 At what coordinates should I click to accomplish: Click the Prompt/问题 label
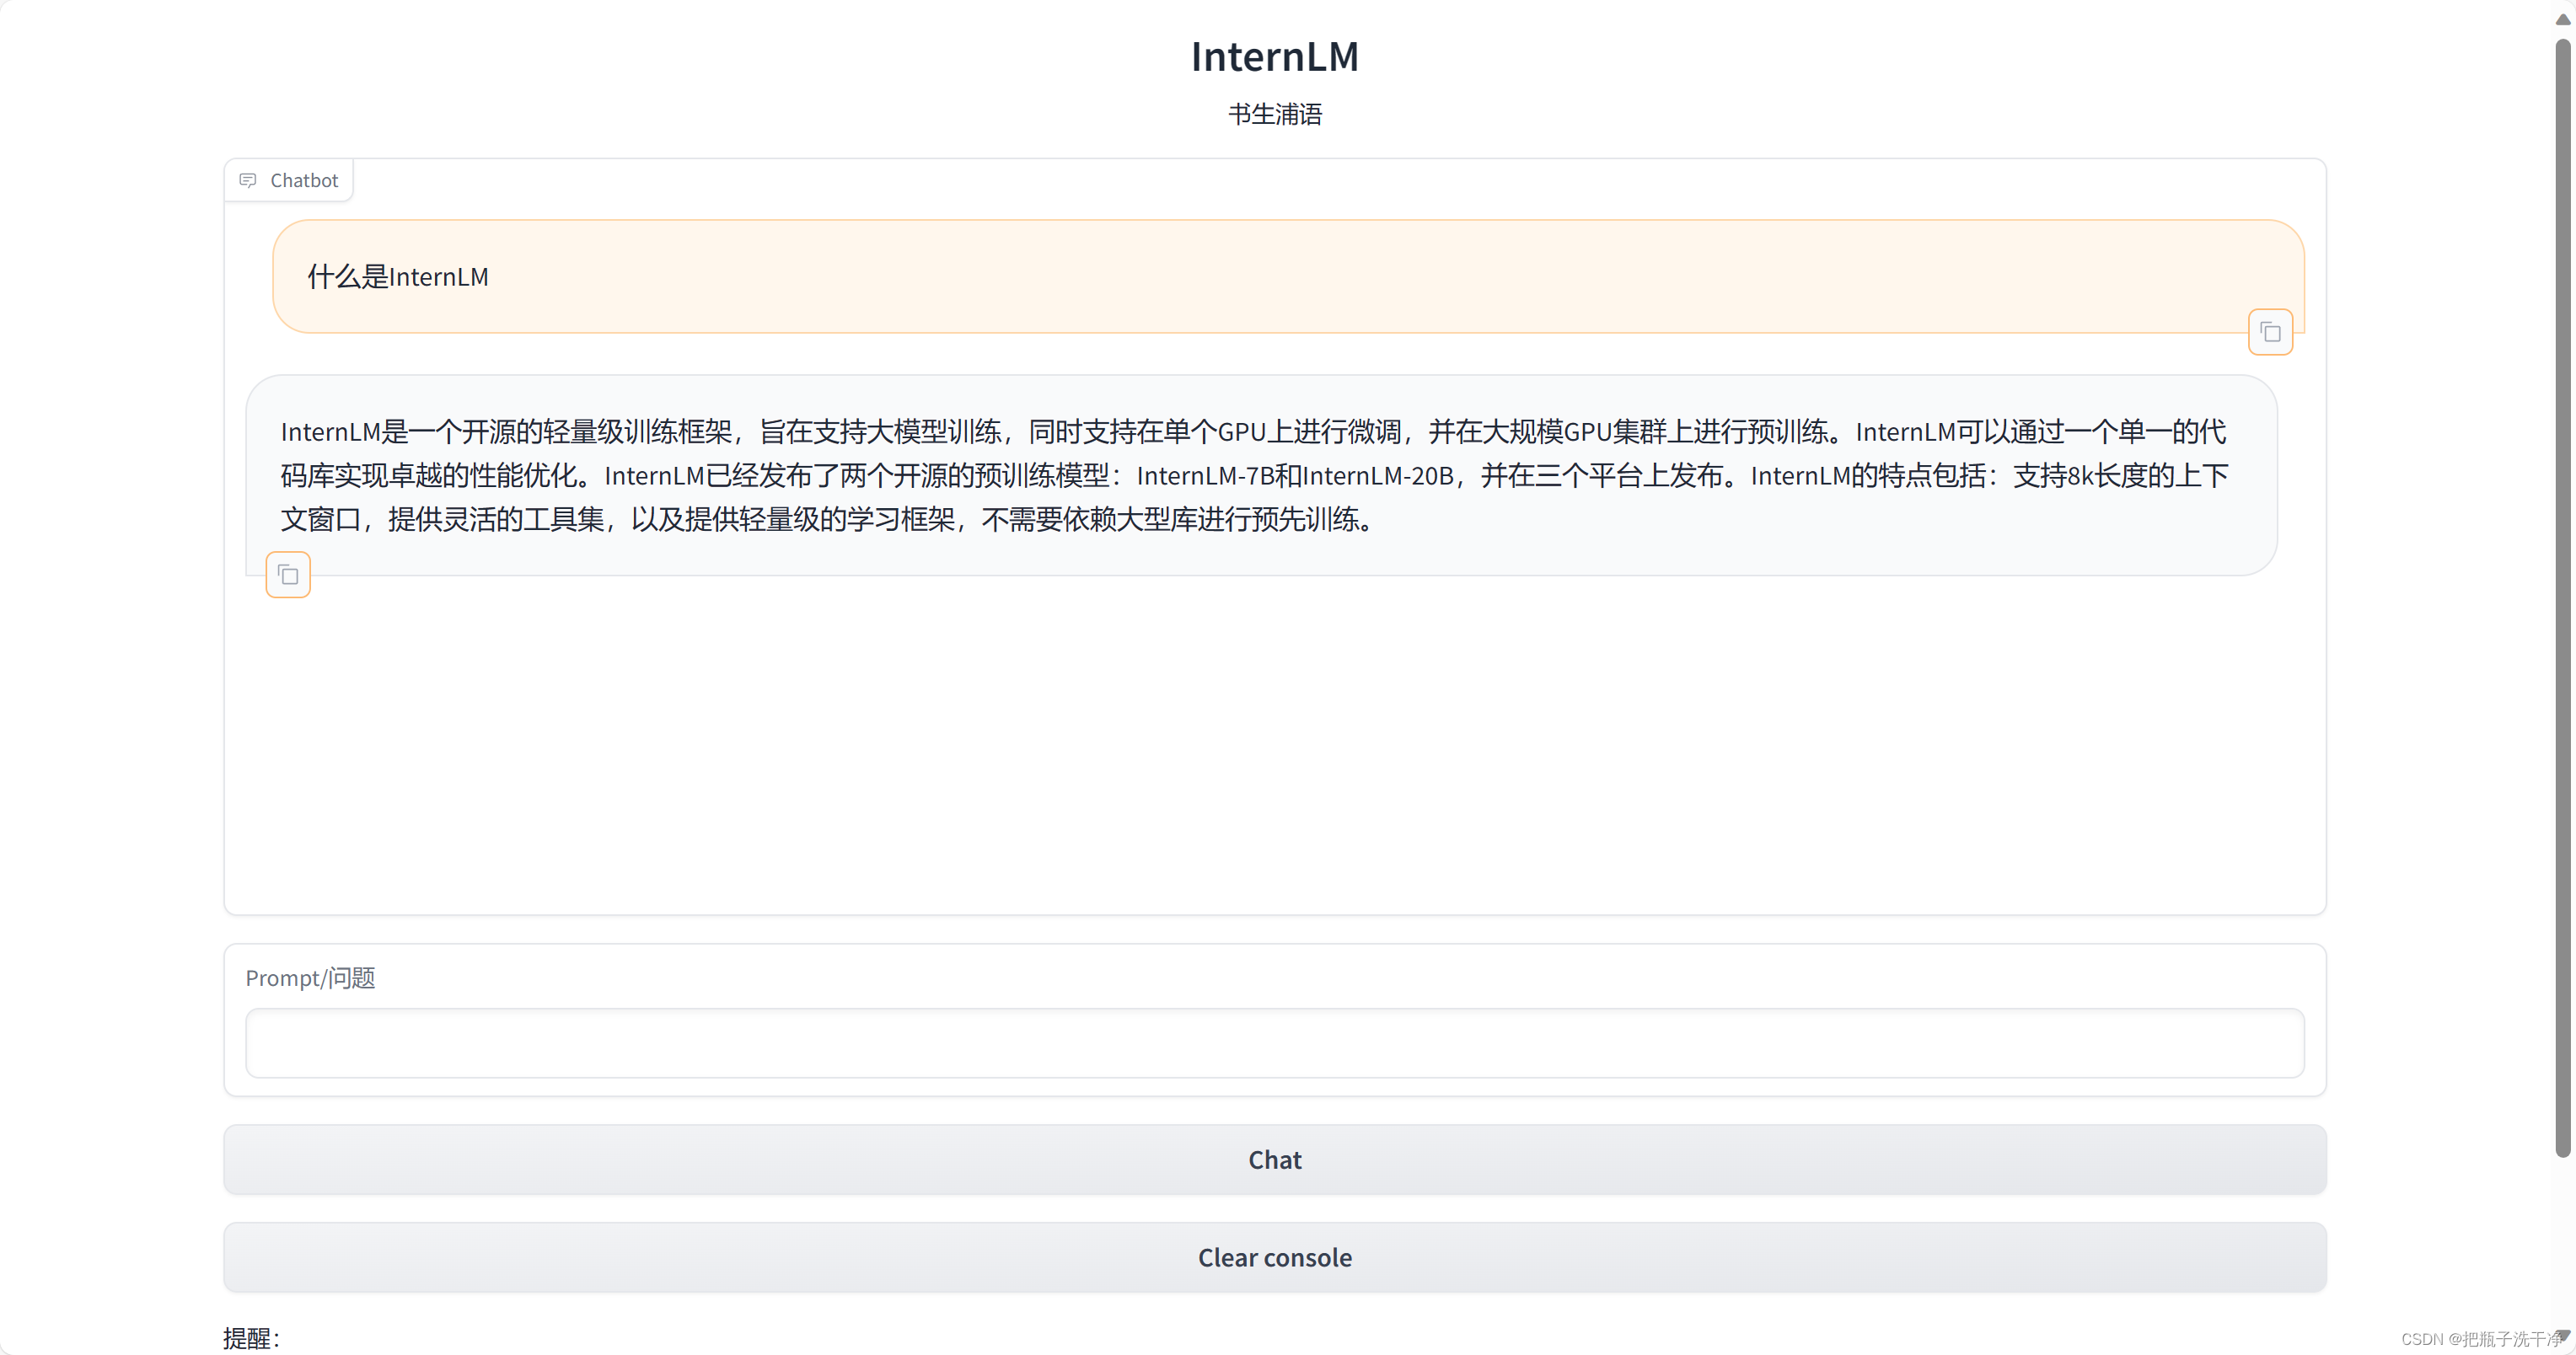click(310, 977)
